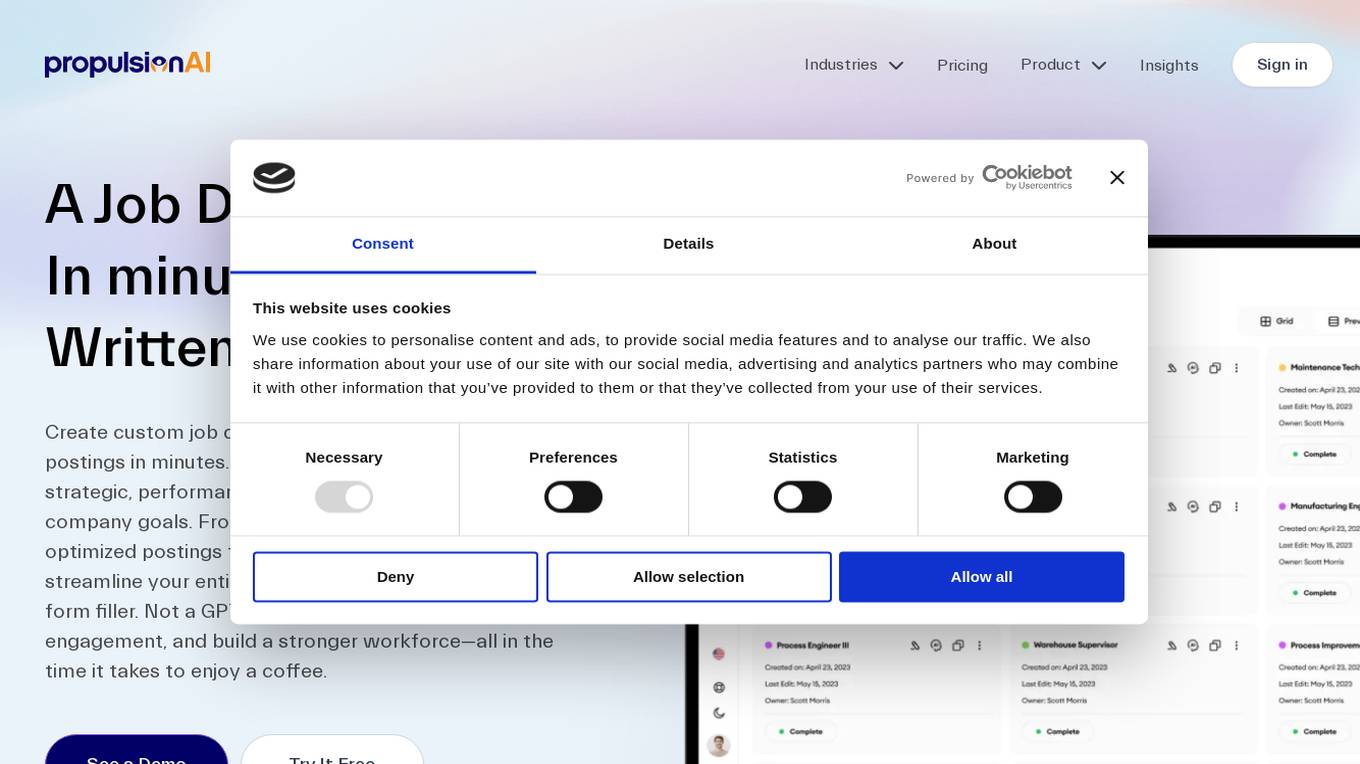This screenshot has height=764, width=1360.
Task: Click Allow selection
Action: [689, 577]
